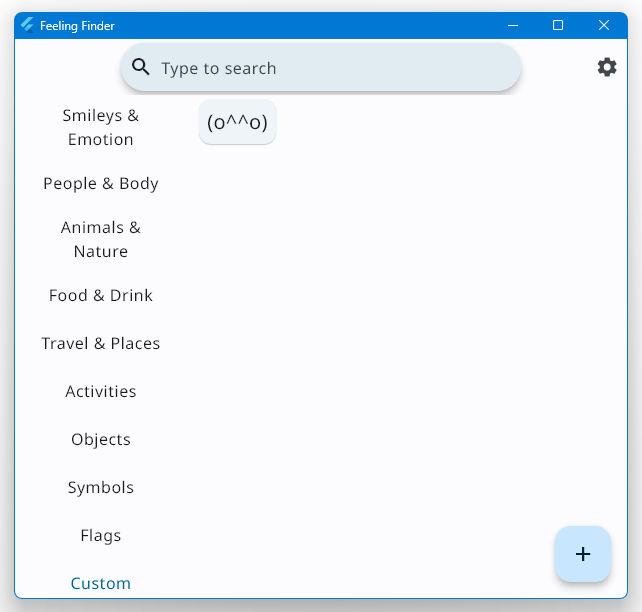Maximize the Feeling Finder window
The image size is (642, 612).
(558, 25)
